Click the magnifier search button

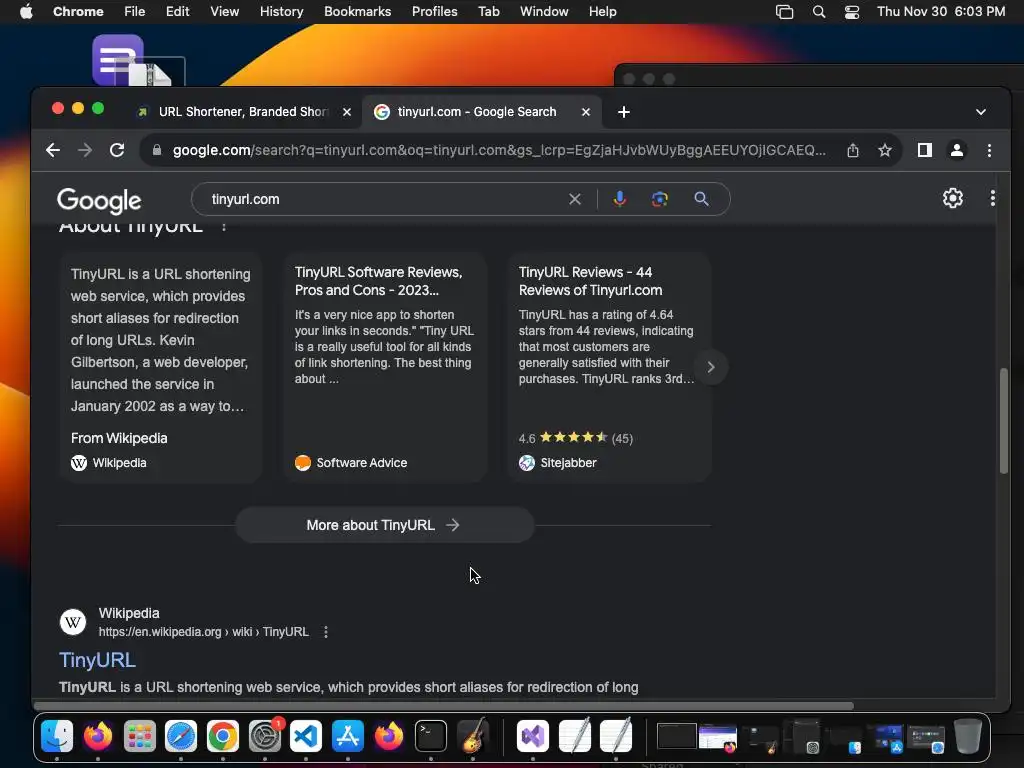[x=701, y=199]
